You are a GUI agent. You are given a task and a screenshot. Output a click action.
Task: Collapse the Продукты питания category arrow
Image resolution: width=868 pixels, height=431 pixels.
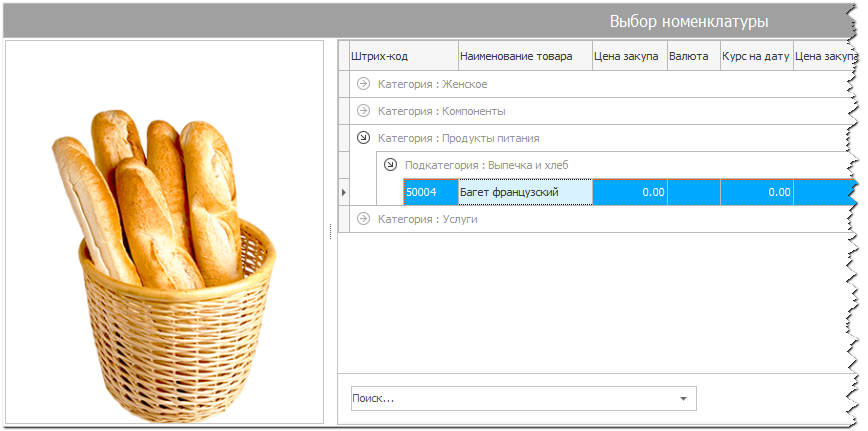[x=363, y=138]
